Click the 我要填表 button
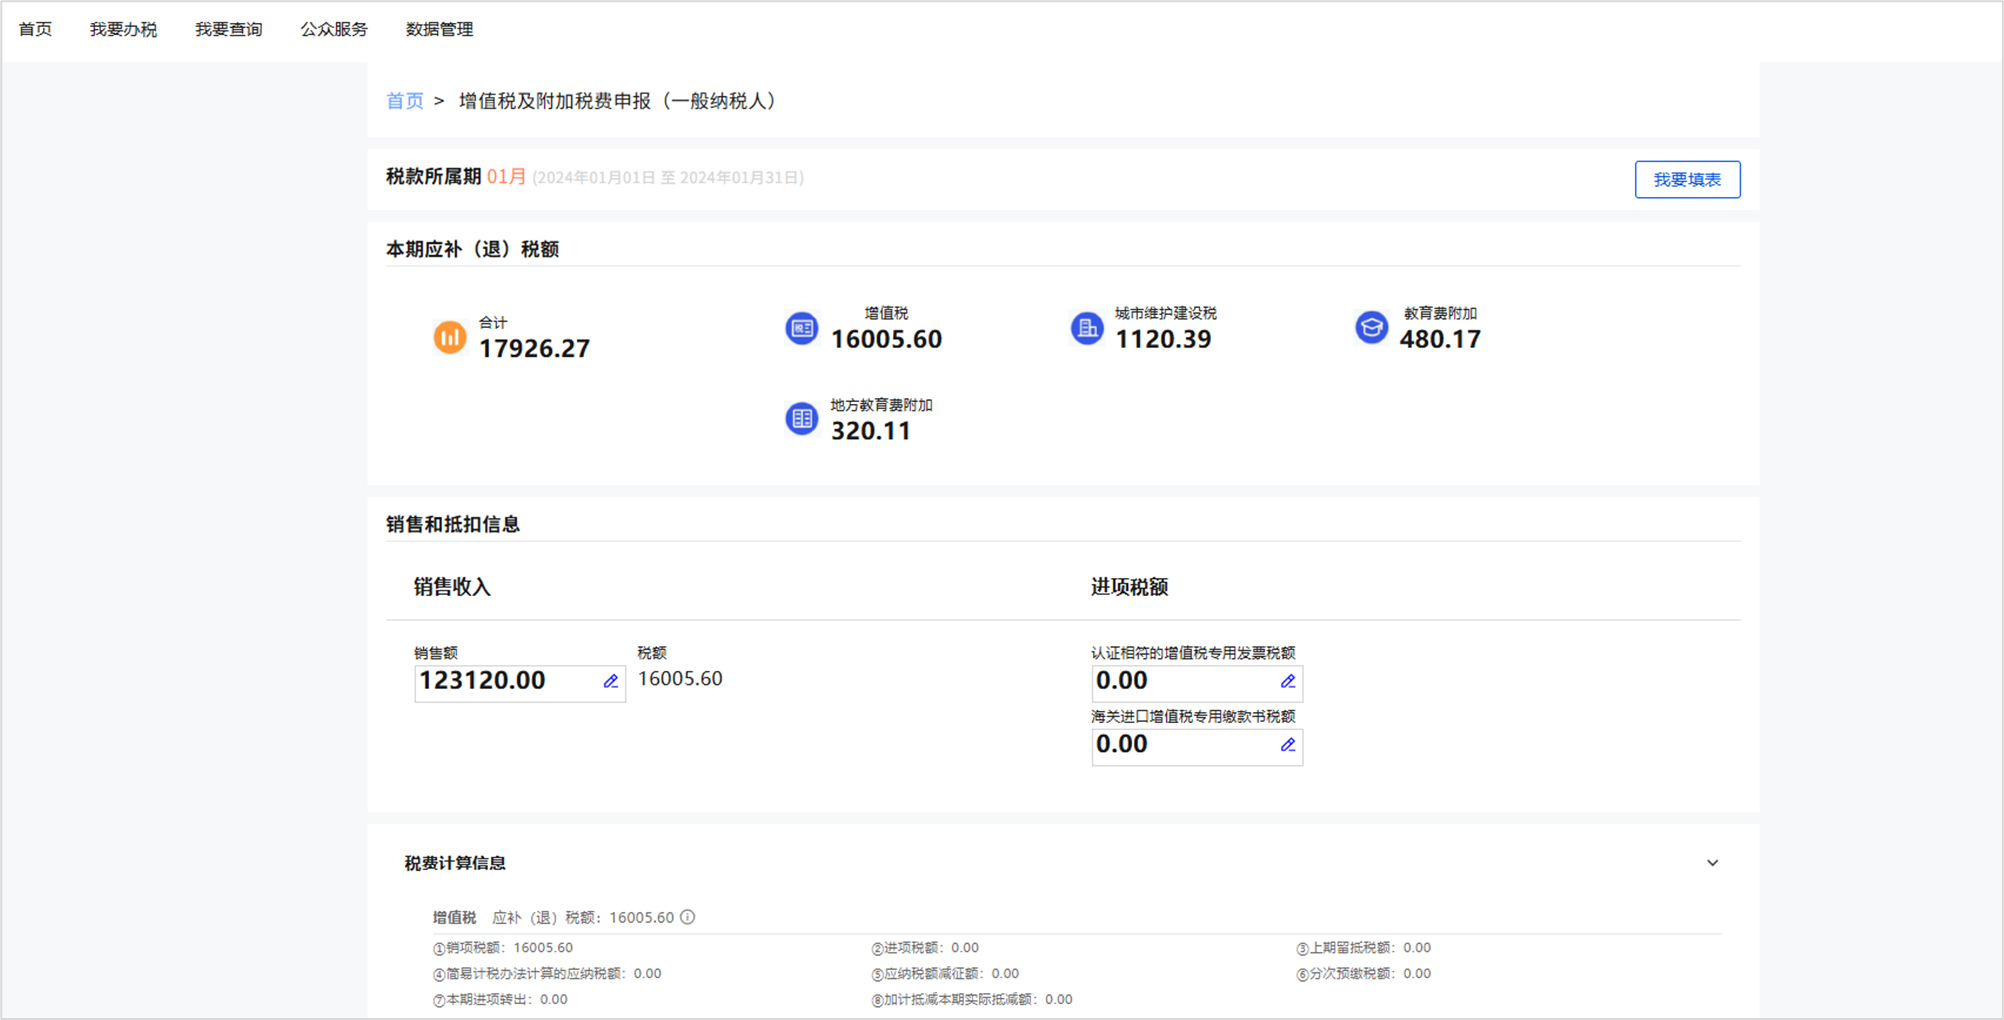Screen dimensions: 2004x1020 1686,180
